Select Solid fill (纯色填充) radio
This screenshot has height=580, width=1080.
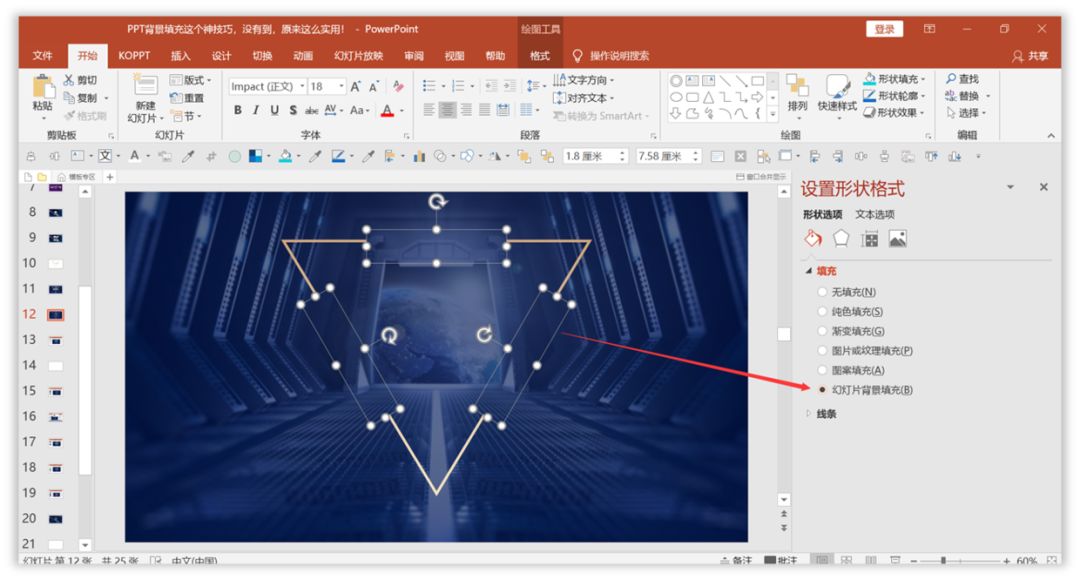coord(822,311)
